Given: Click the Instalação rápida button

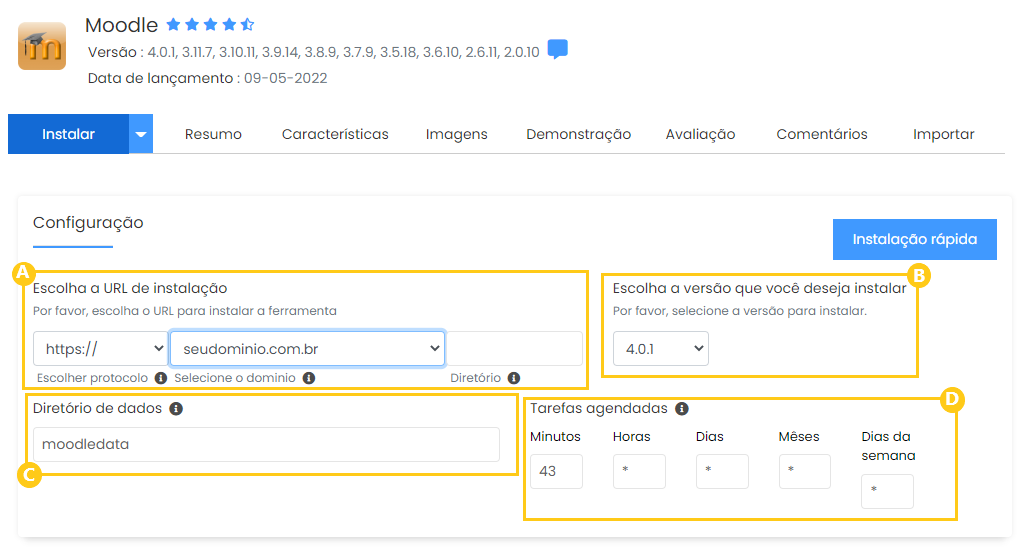Looking at the screenshot, I should click(x=914, y=240).
